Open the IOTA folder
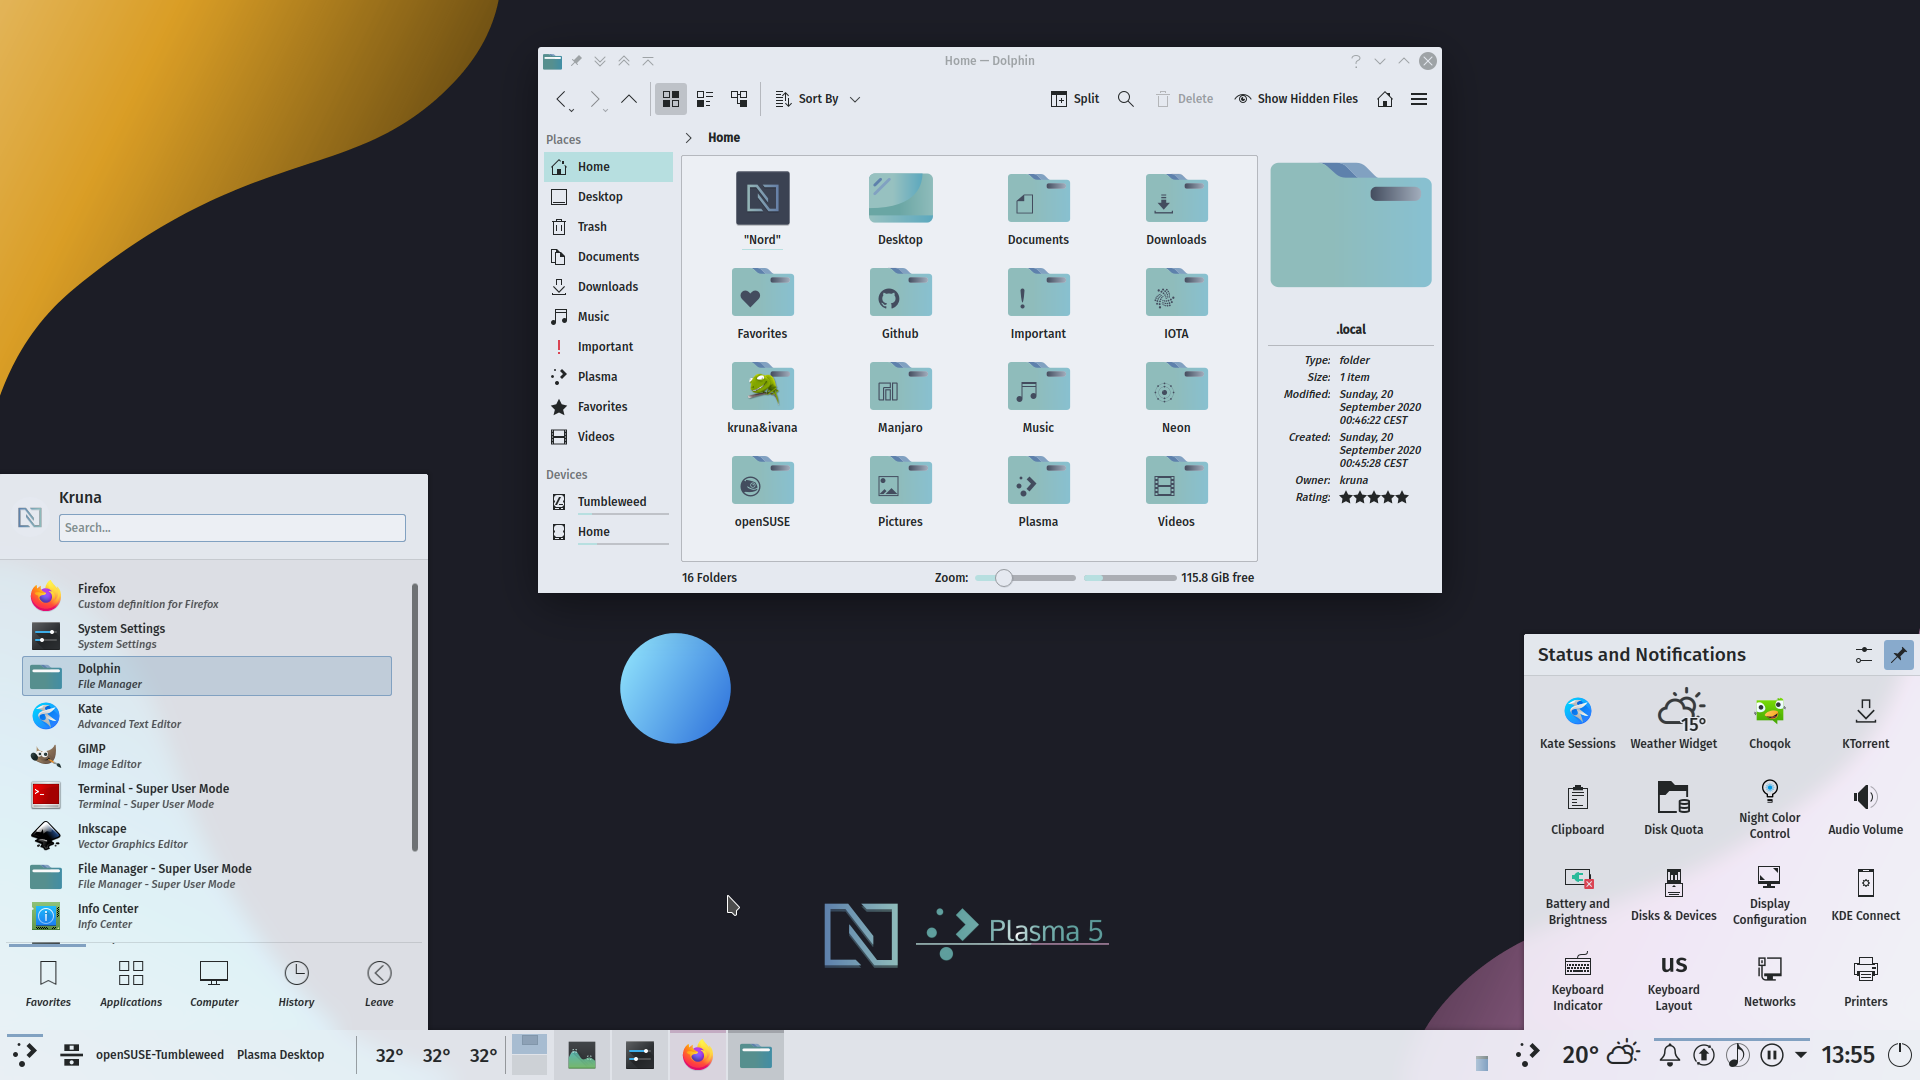This screenshot has width=1920, height=1080. 1176,304
